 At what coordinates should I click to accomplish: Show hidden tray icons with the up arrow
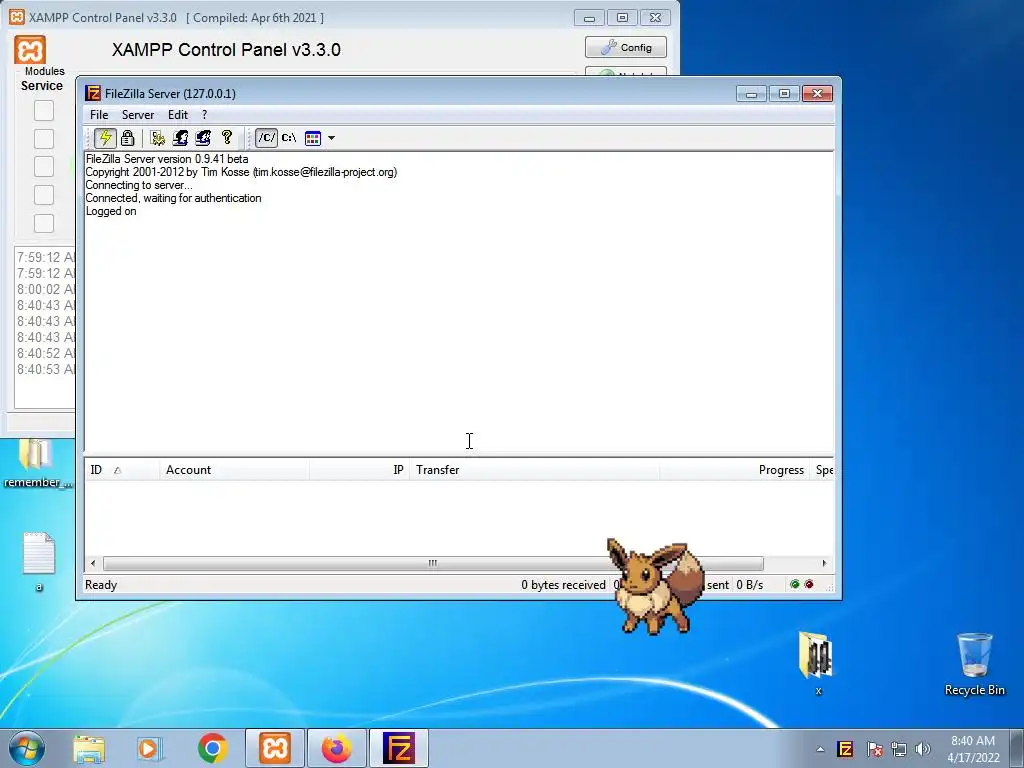[820, 749]
